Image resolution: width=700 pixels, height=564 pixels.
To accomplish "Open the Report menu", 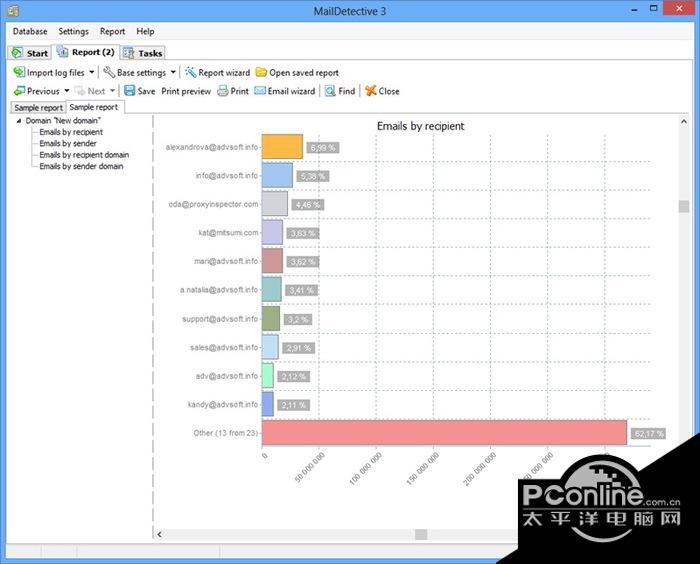I will point(112,31).
